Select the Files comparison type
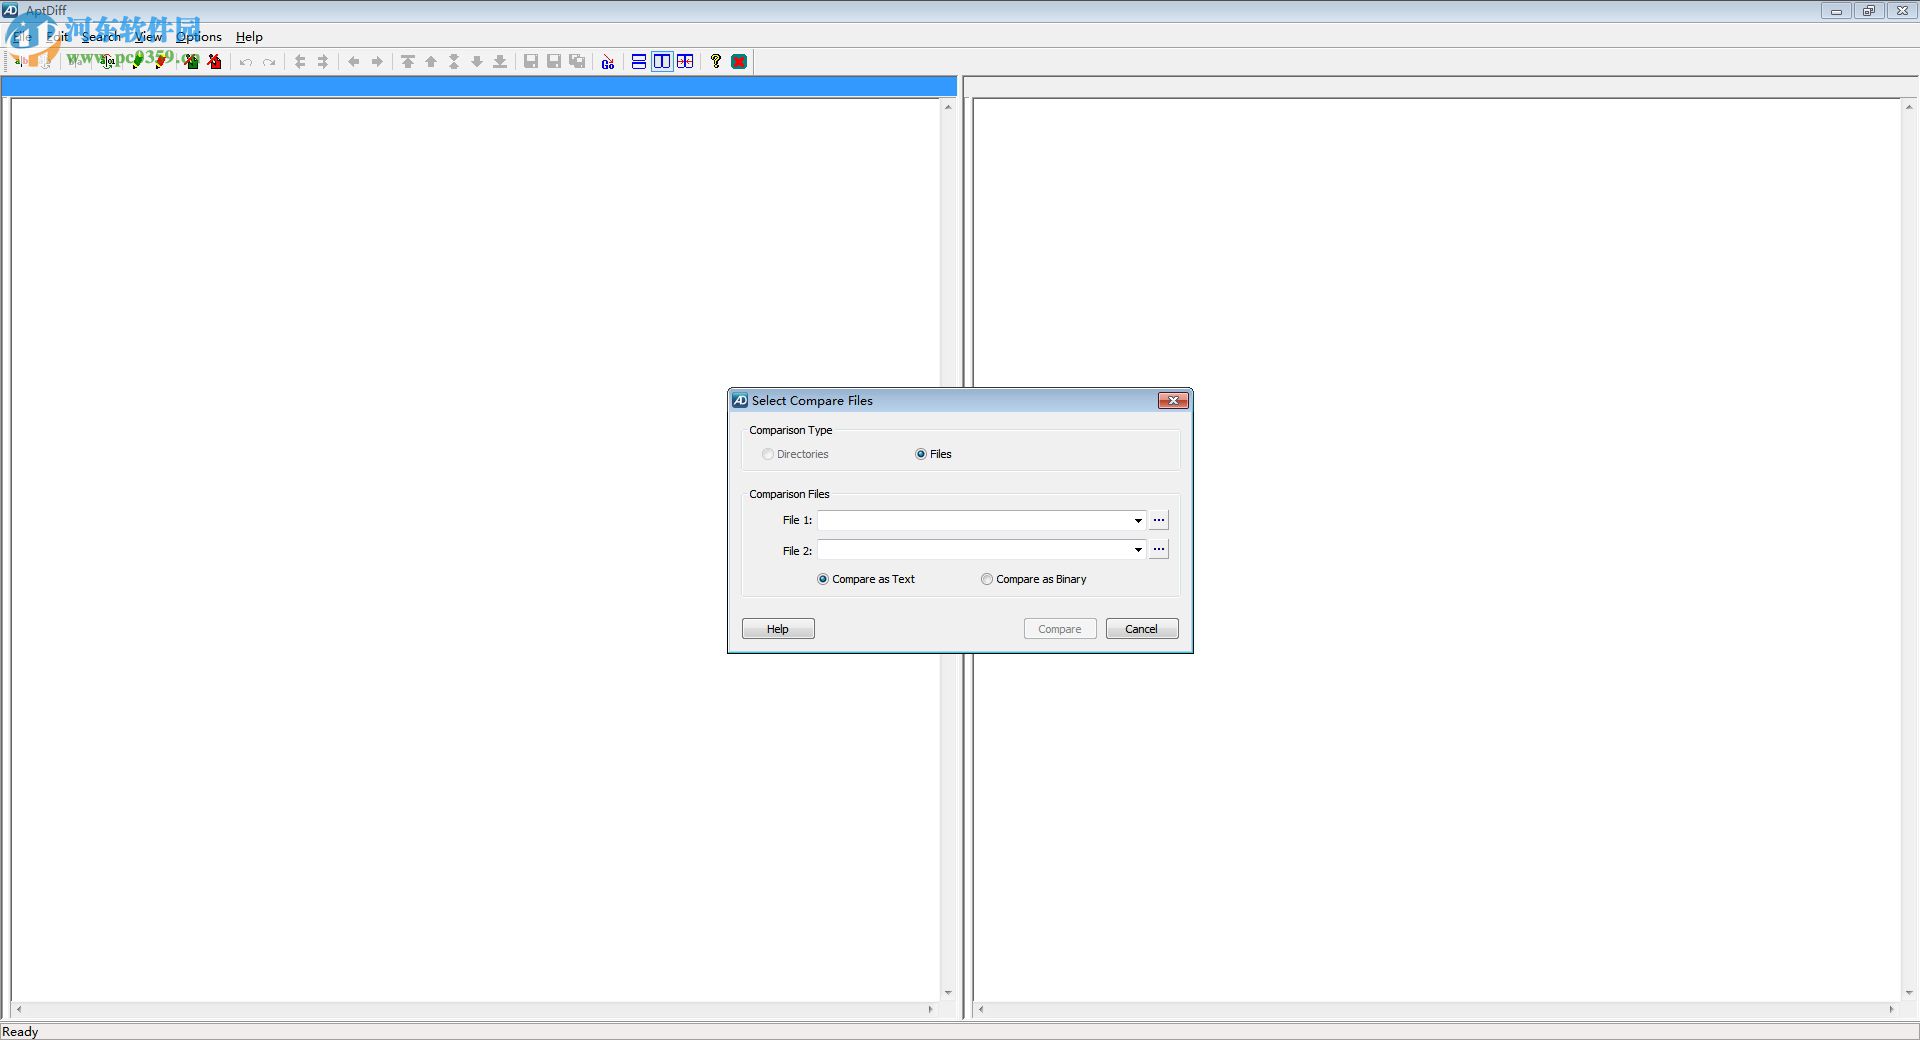Viewport: 1920px width, 1040px height. point(933,454)
